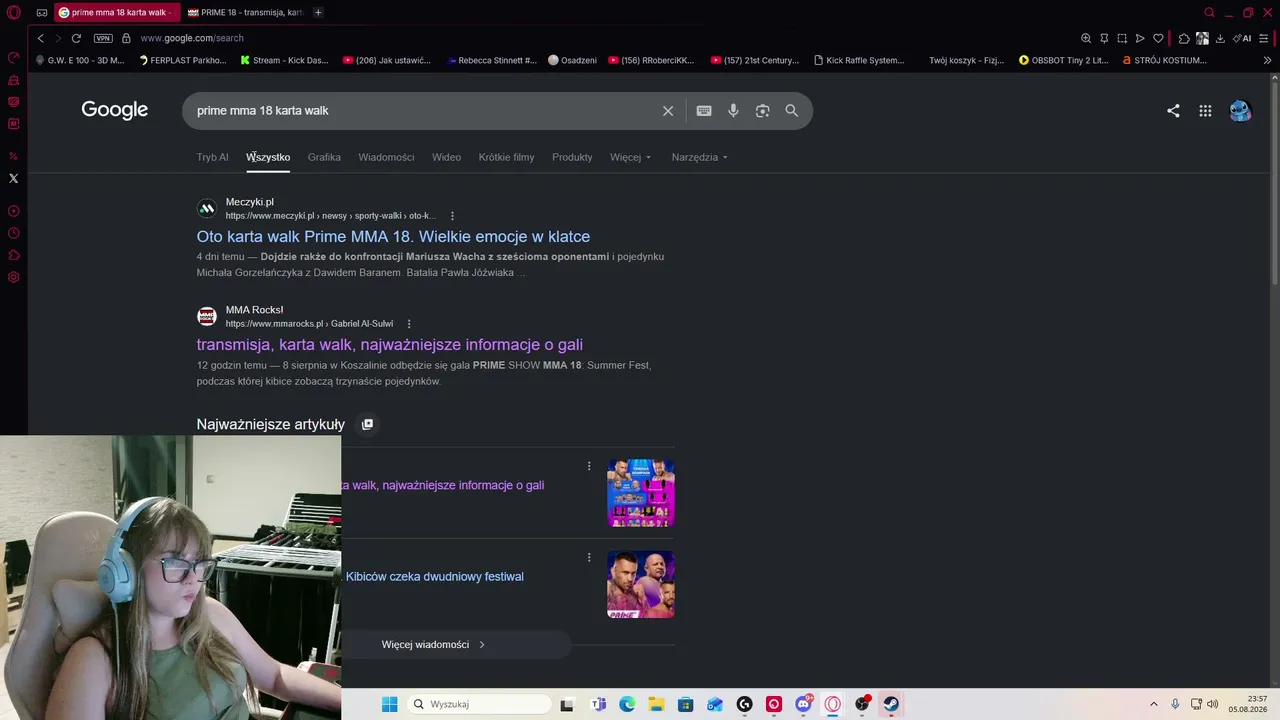The height and width of the screenshot is (720, 1280).
Task: Switch to the 'Krótkie filmy' tab
Action: coord(506,157)
